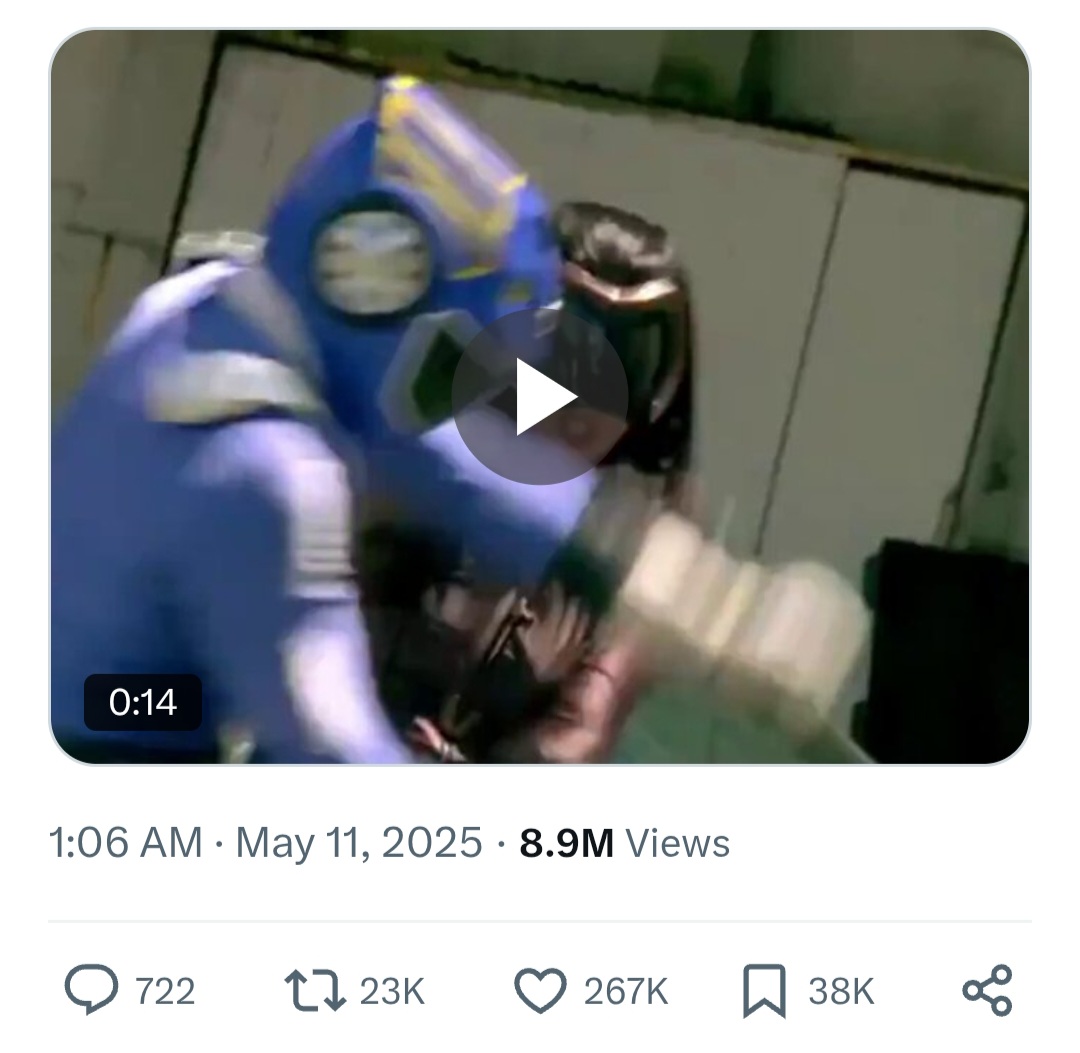Repost the tweet using the retweet arrows icon
The height and width of the screenshot is (1053, 1080).
click(315, 990)
